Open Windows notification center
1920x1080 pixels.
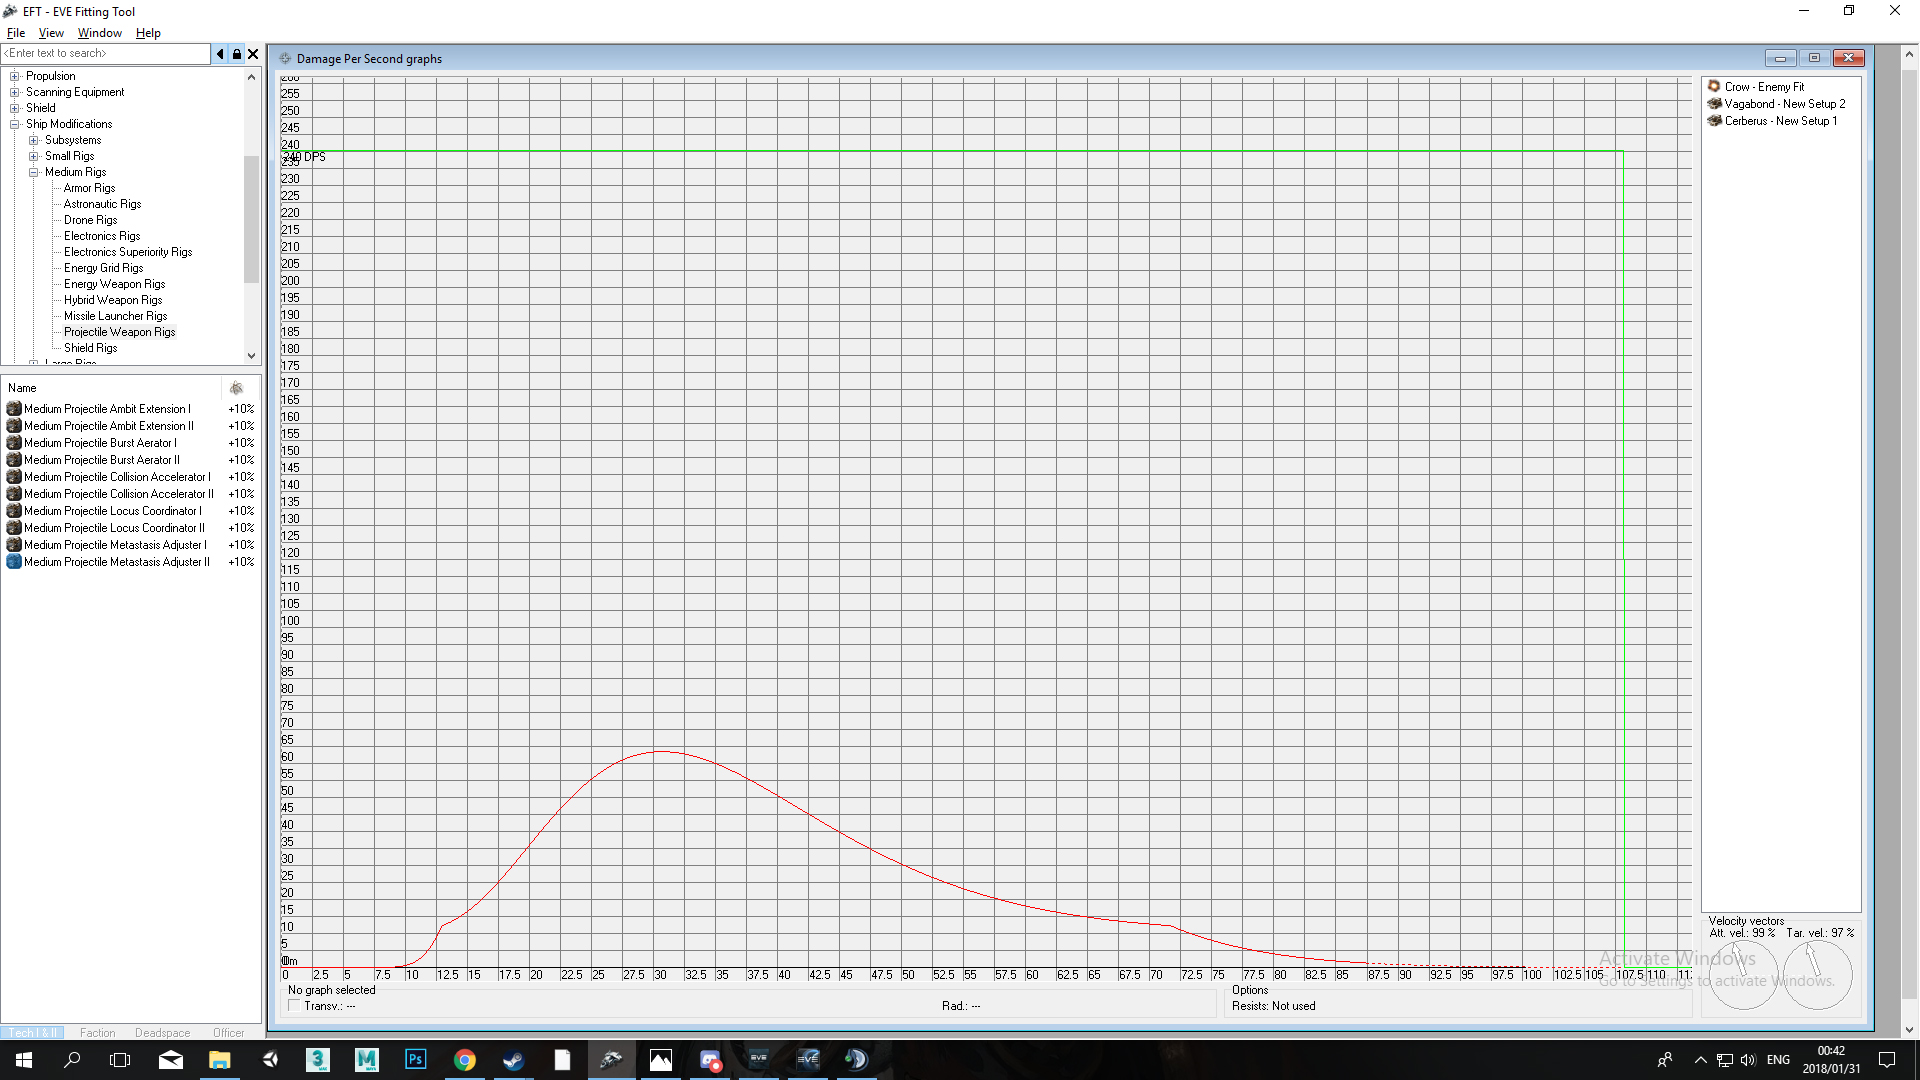(x=1887, y=1060)
